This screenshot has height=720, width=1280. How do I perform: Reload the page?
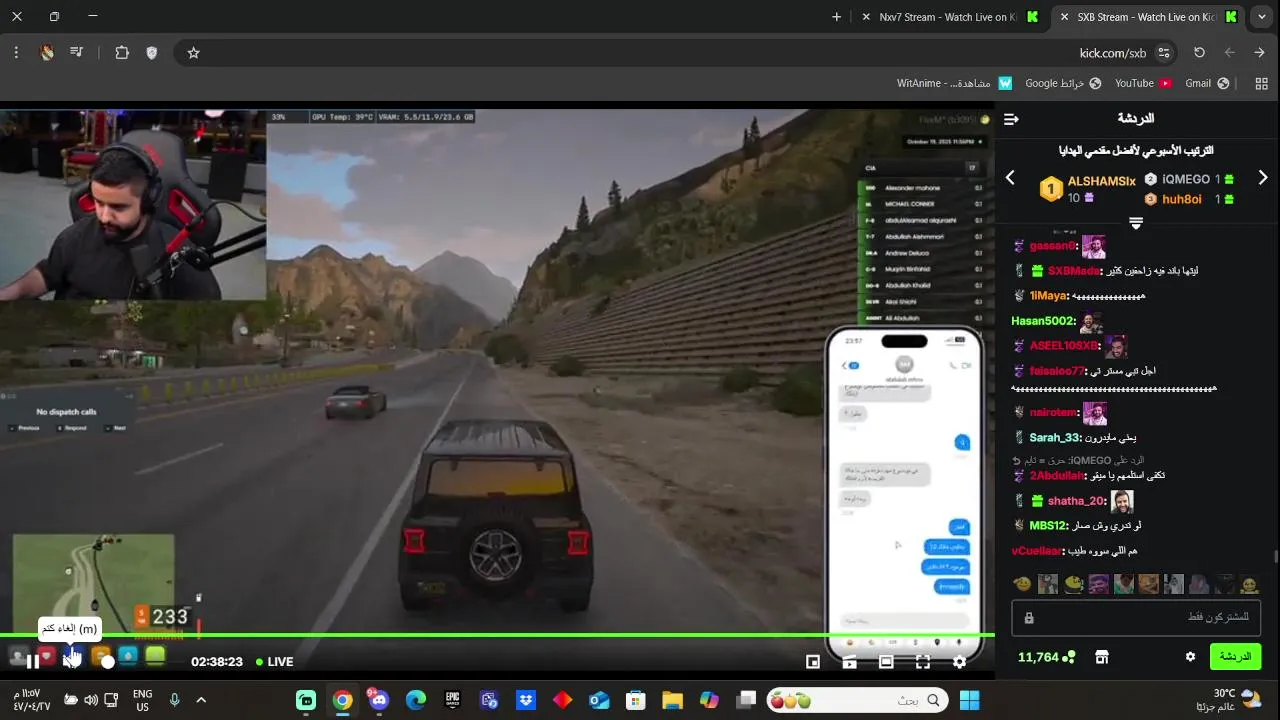(1199, 53)
